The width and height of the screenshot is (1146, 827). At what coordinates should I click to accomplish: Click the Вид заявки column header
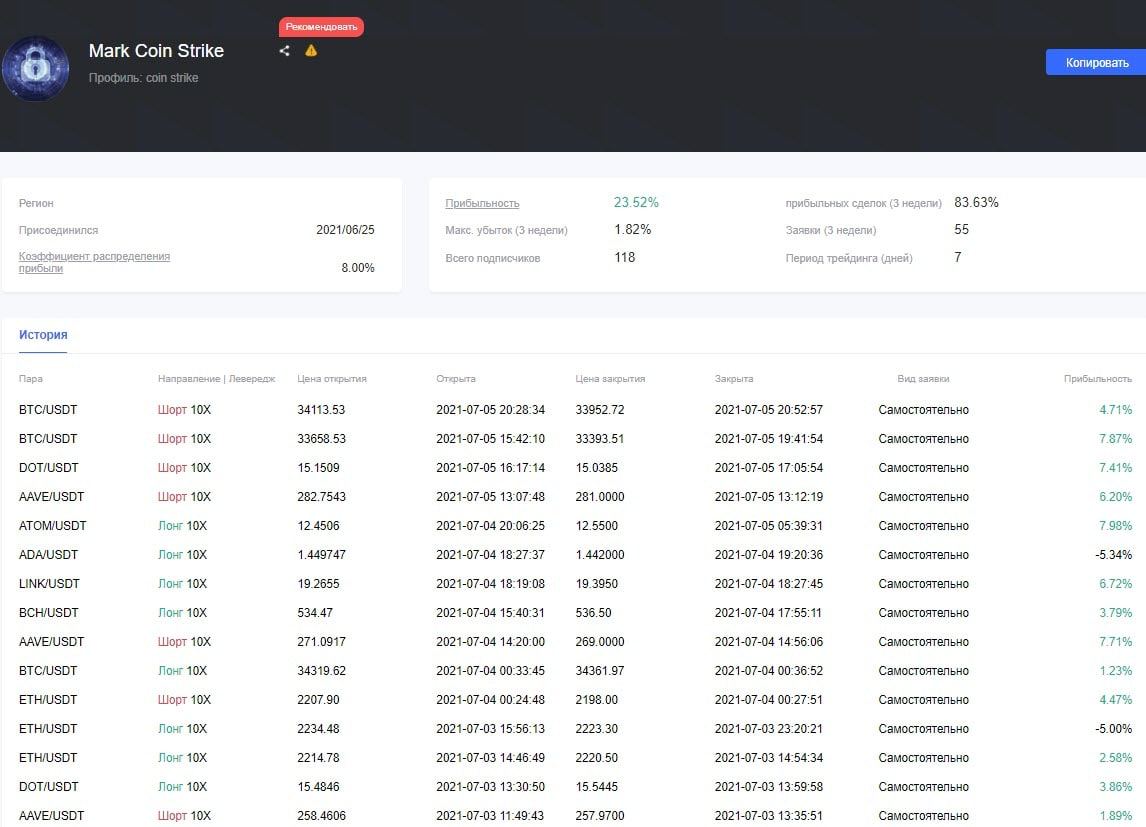coord(923,378)
